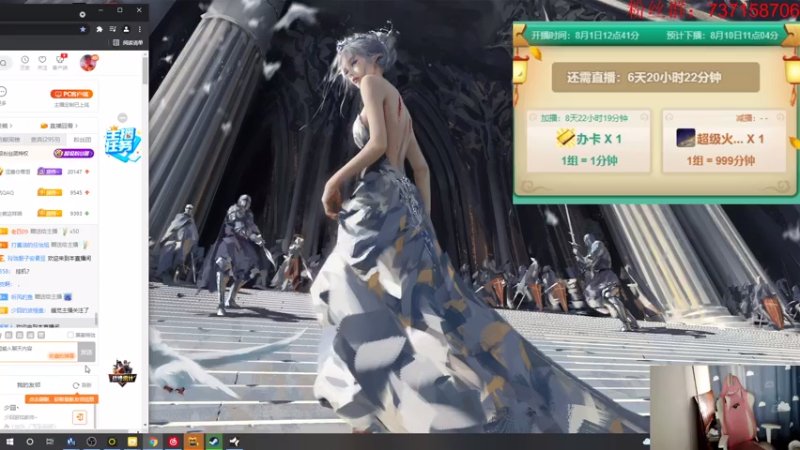The width and height of the screenshot is (800, 450).
Task: Click the fourth chat toolbar square icon
Action: coord(41,335)
